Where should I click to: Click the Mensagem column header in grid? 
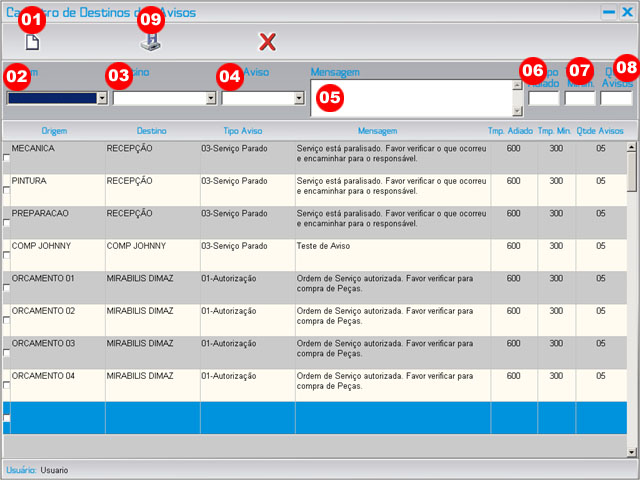(377, 131)
